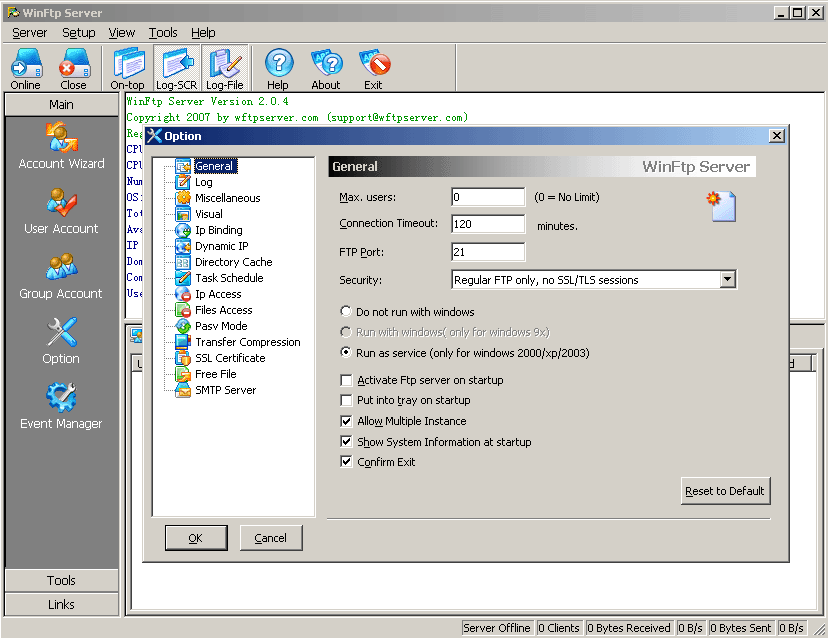
Task: Select Pasv Mode in the options tree
Action: click(x=220, y=326)
